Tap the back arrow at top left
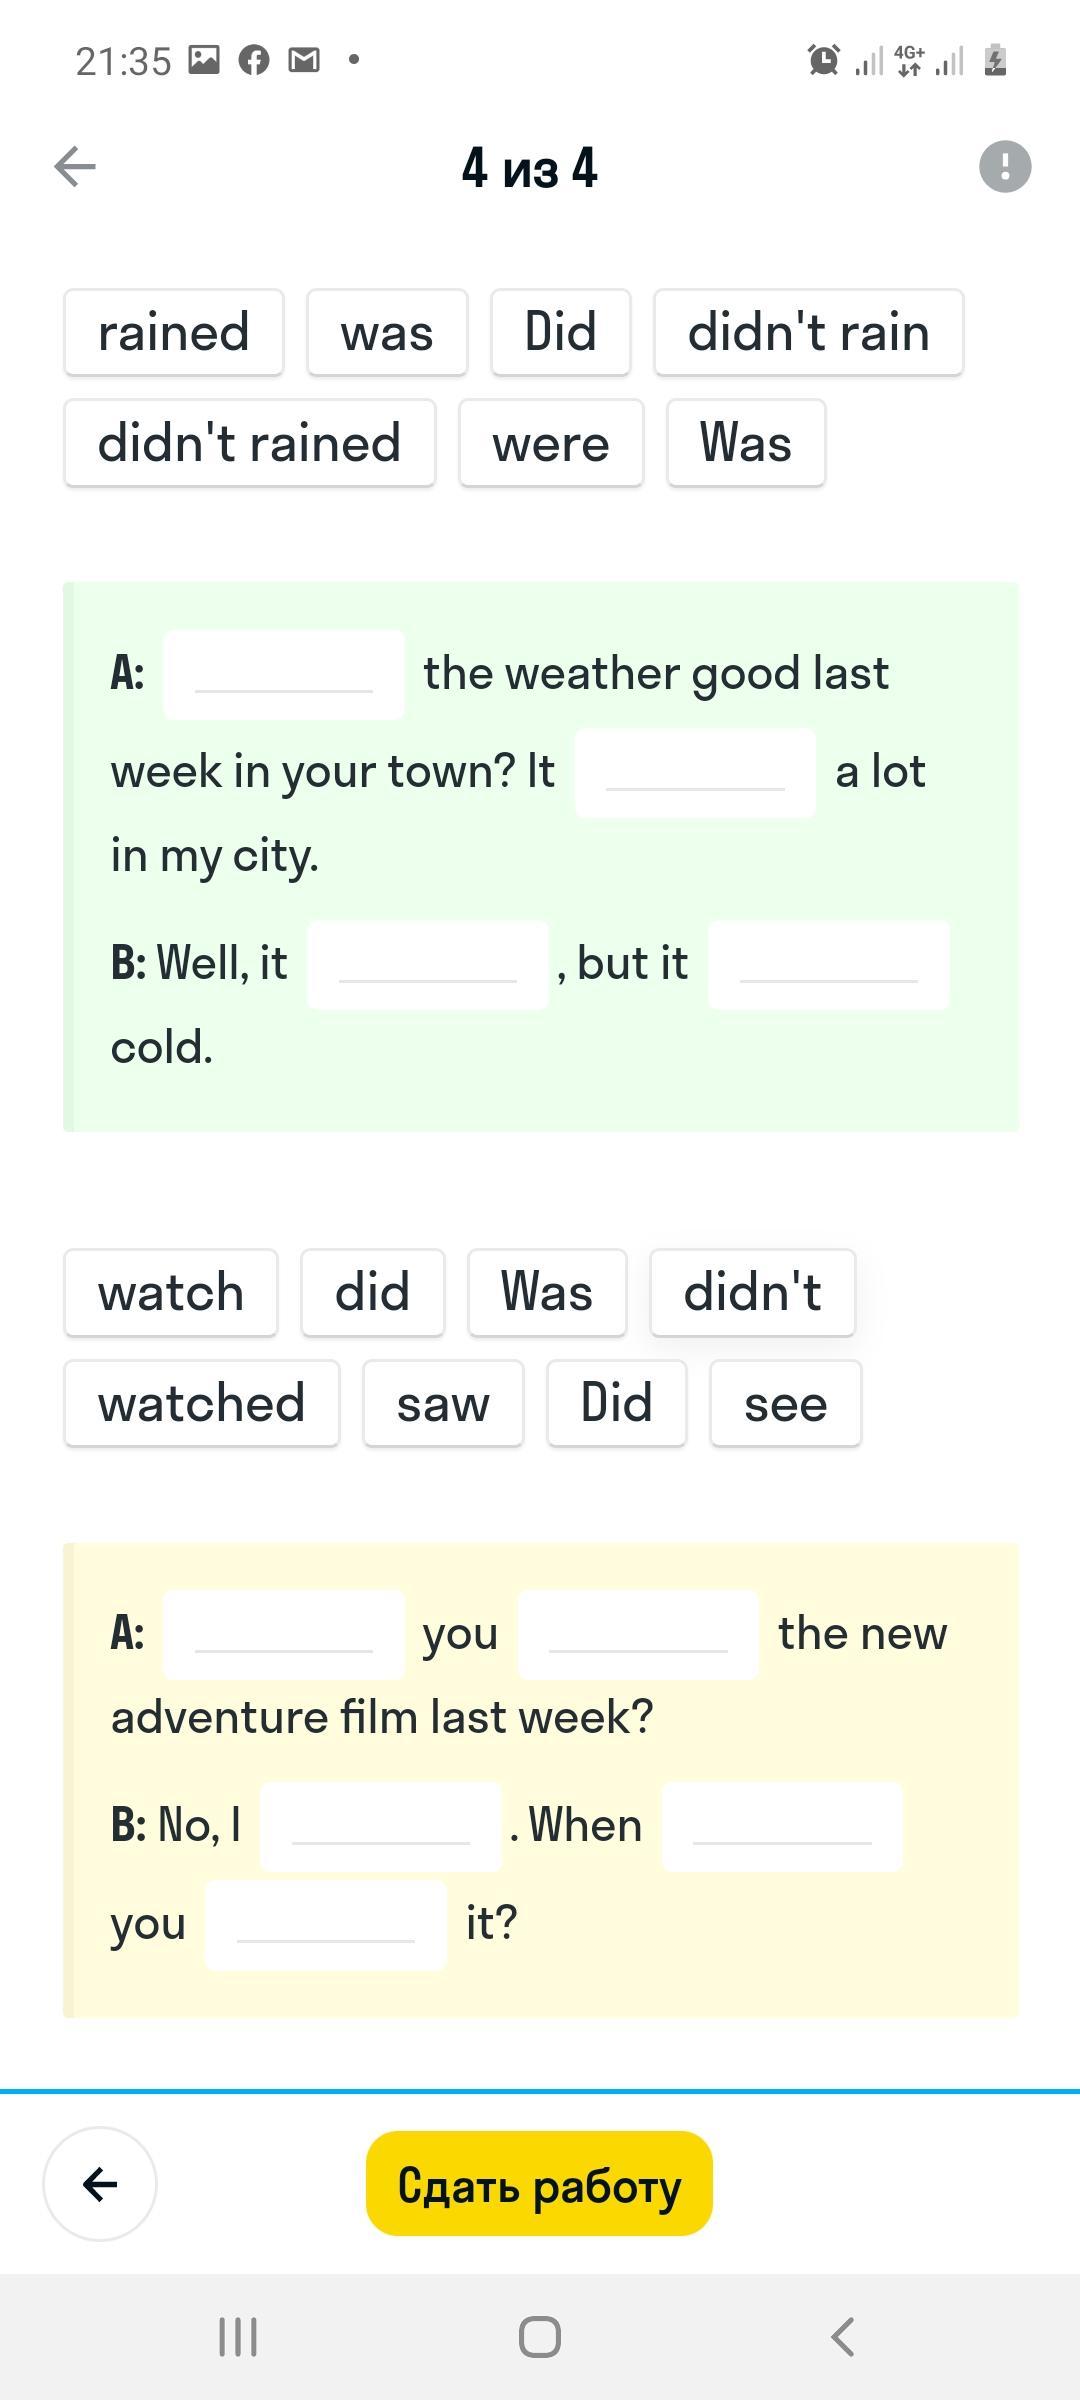Image resolution: width=1080 pixels, height=2400 pixels. [x=75, y=166]
